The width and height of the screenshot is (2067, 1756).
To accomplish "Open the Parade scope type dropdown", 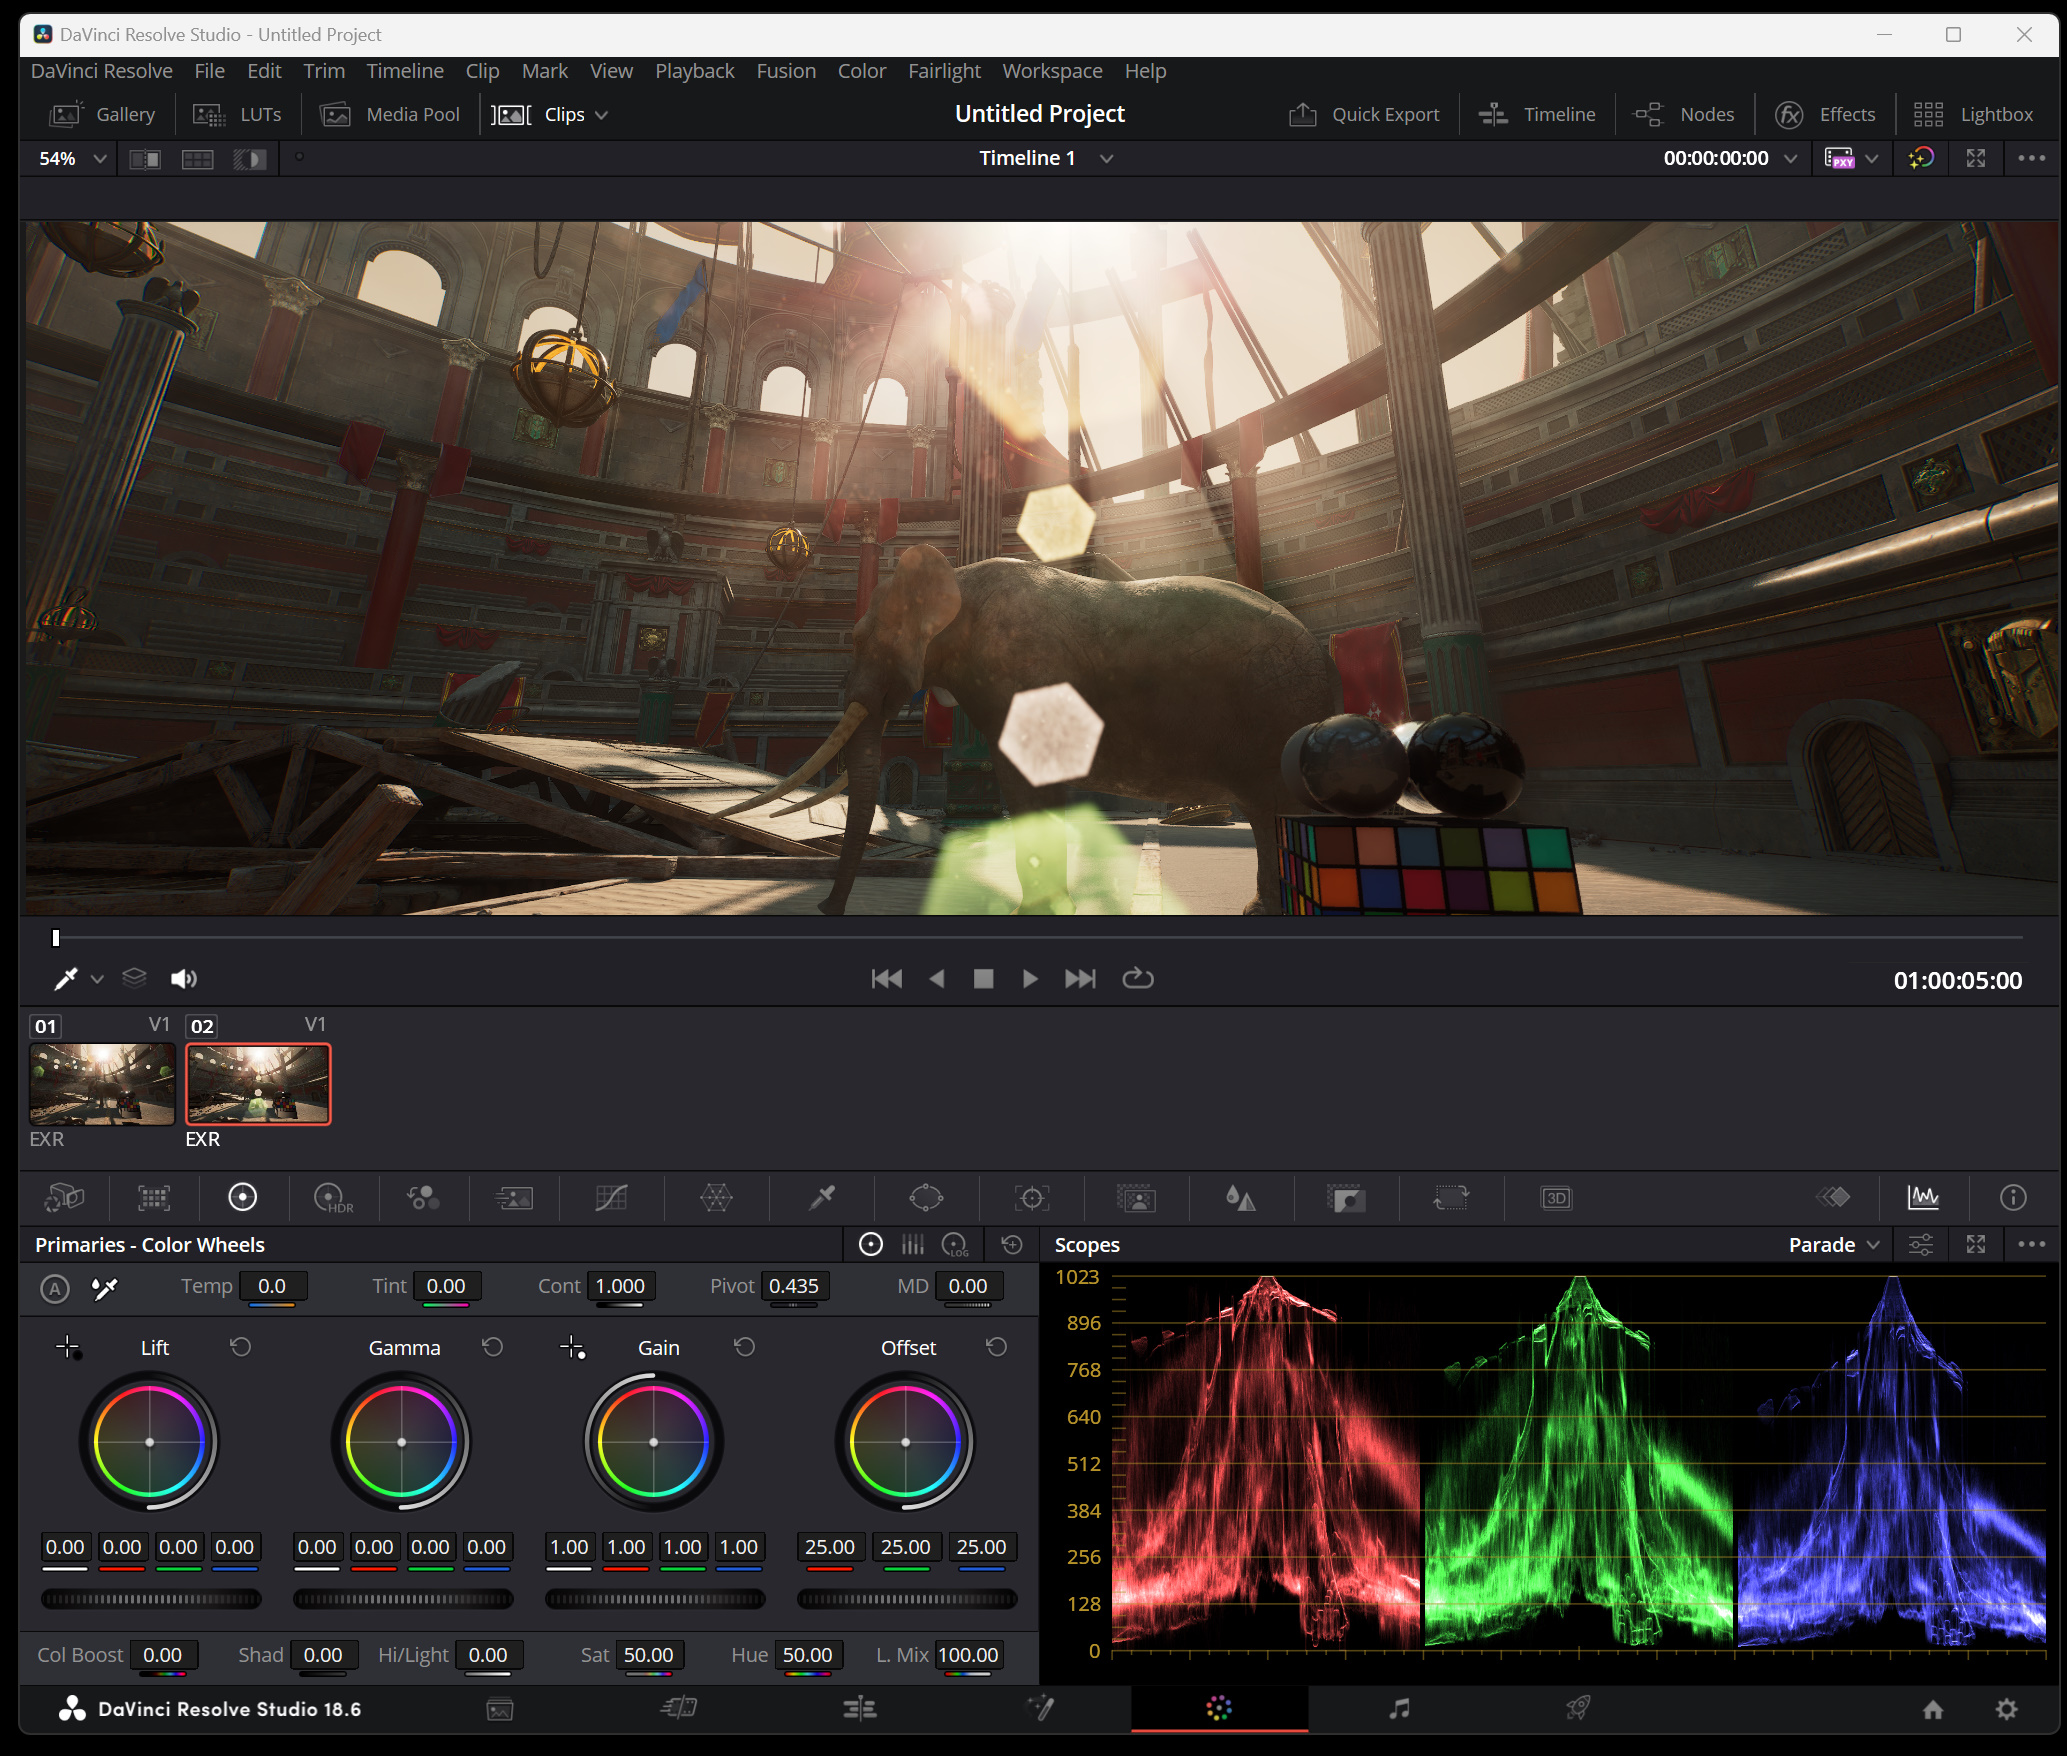I will coord(1834,1244).
